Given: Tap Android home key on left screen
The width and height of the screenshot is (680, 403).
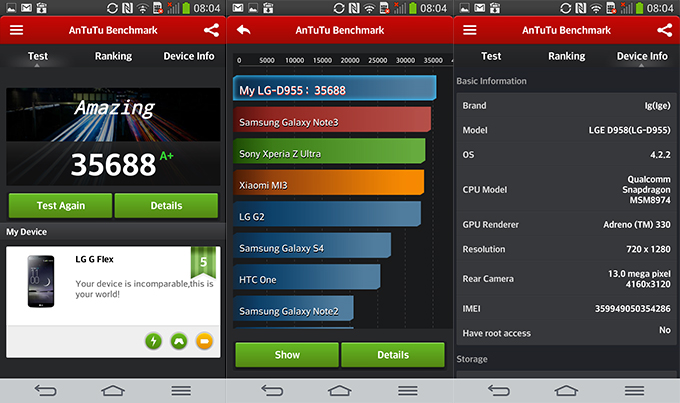Looking at the screenshot, I should coord(113,391).
